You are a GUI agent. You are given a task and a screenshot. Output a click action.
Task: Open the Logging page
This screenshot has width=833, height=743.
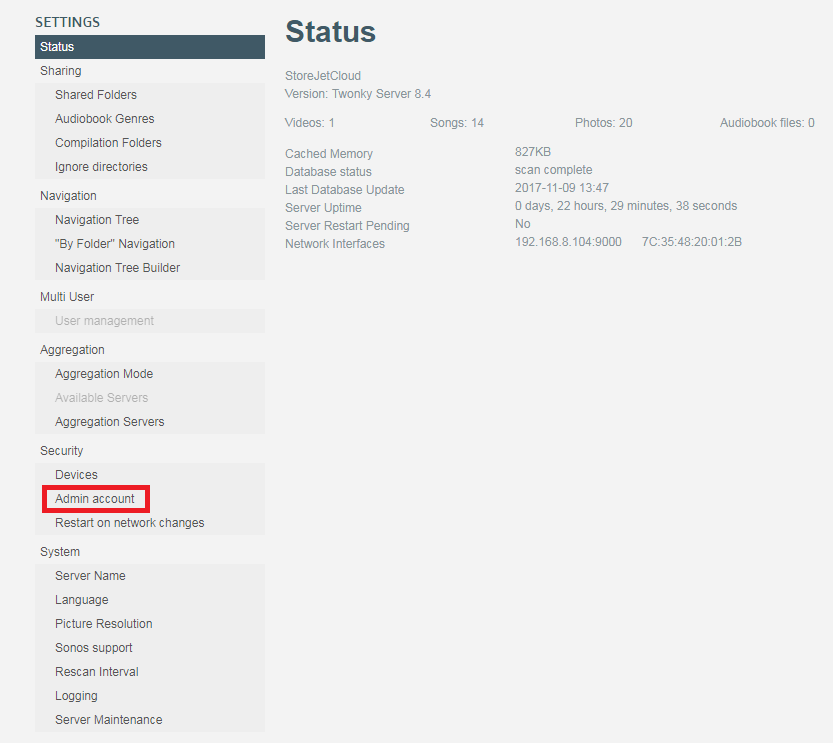click(x=76, y=695)
